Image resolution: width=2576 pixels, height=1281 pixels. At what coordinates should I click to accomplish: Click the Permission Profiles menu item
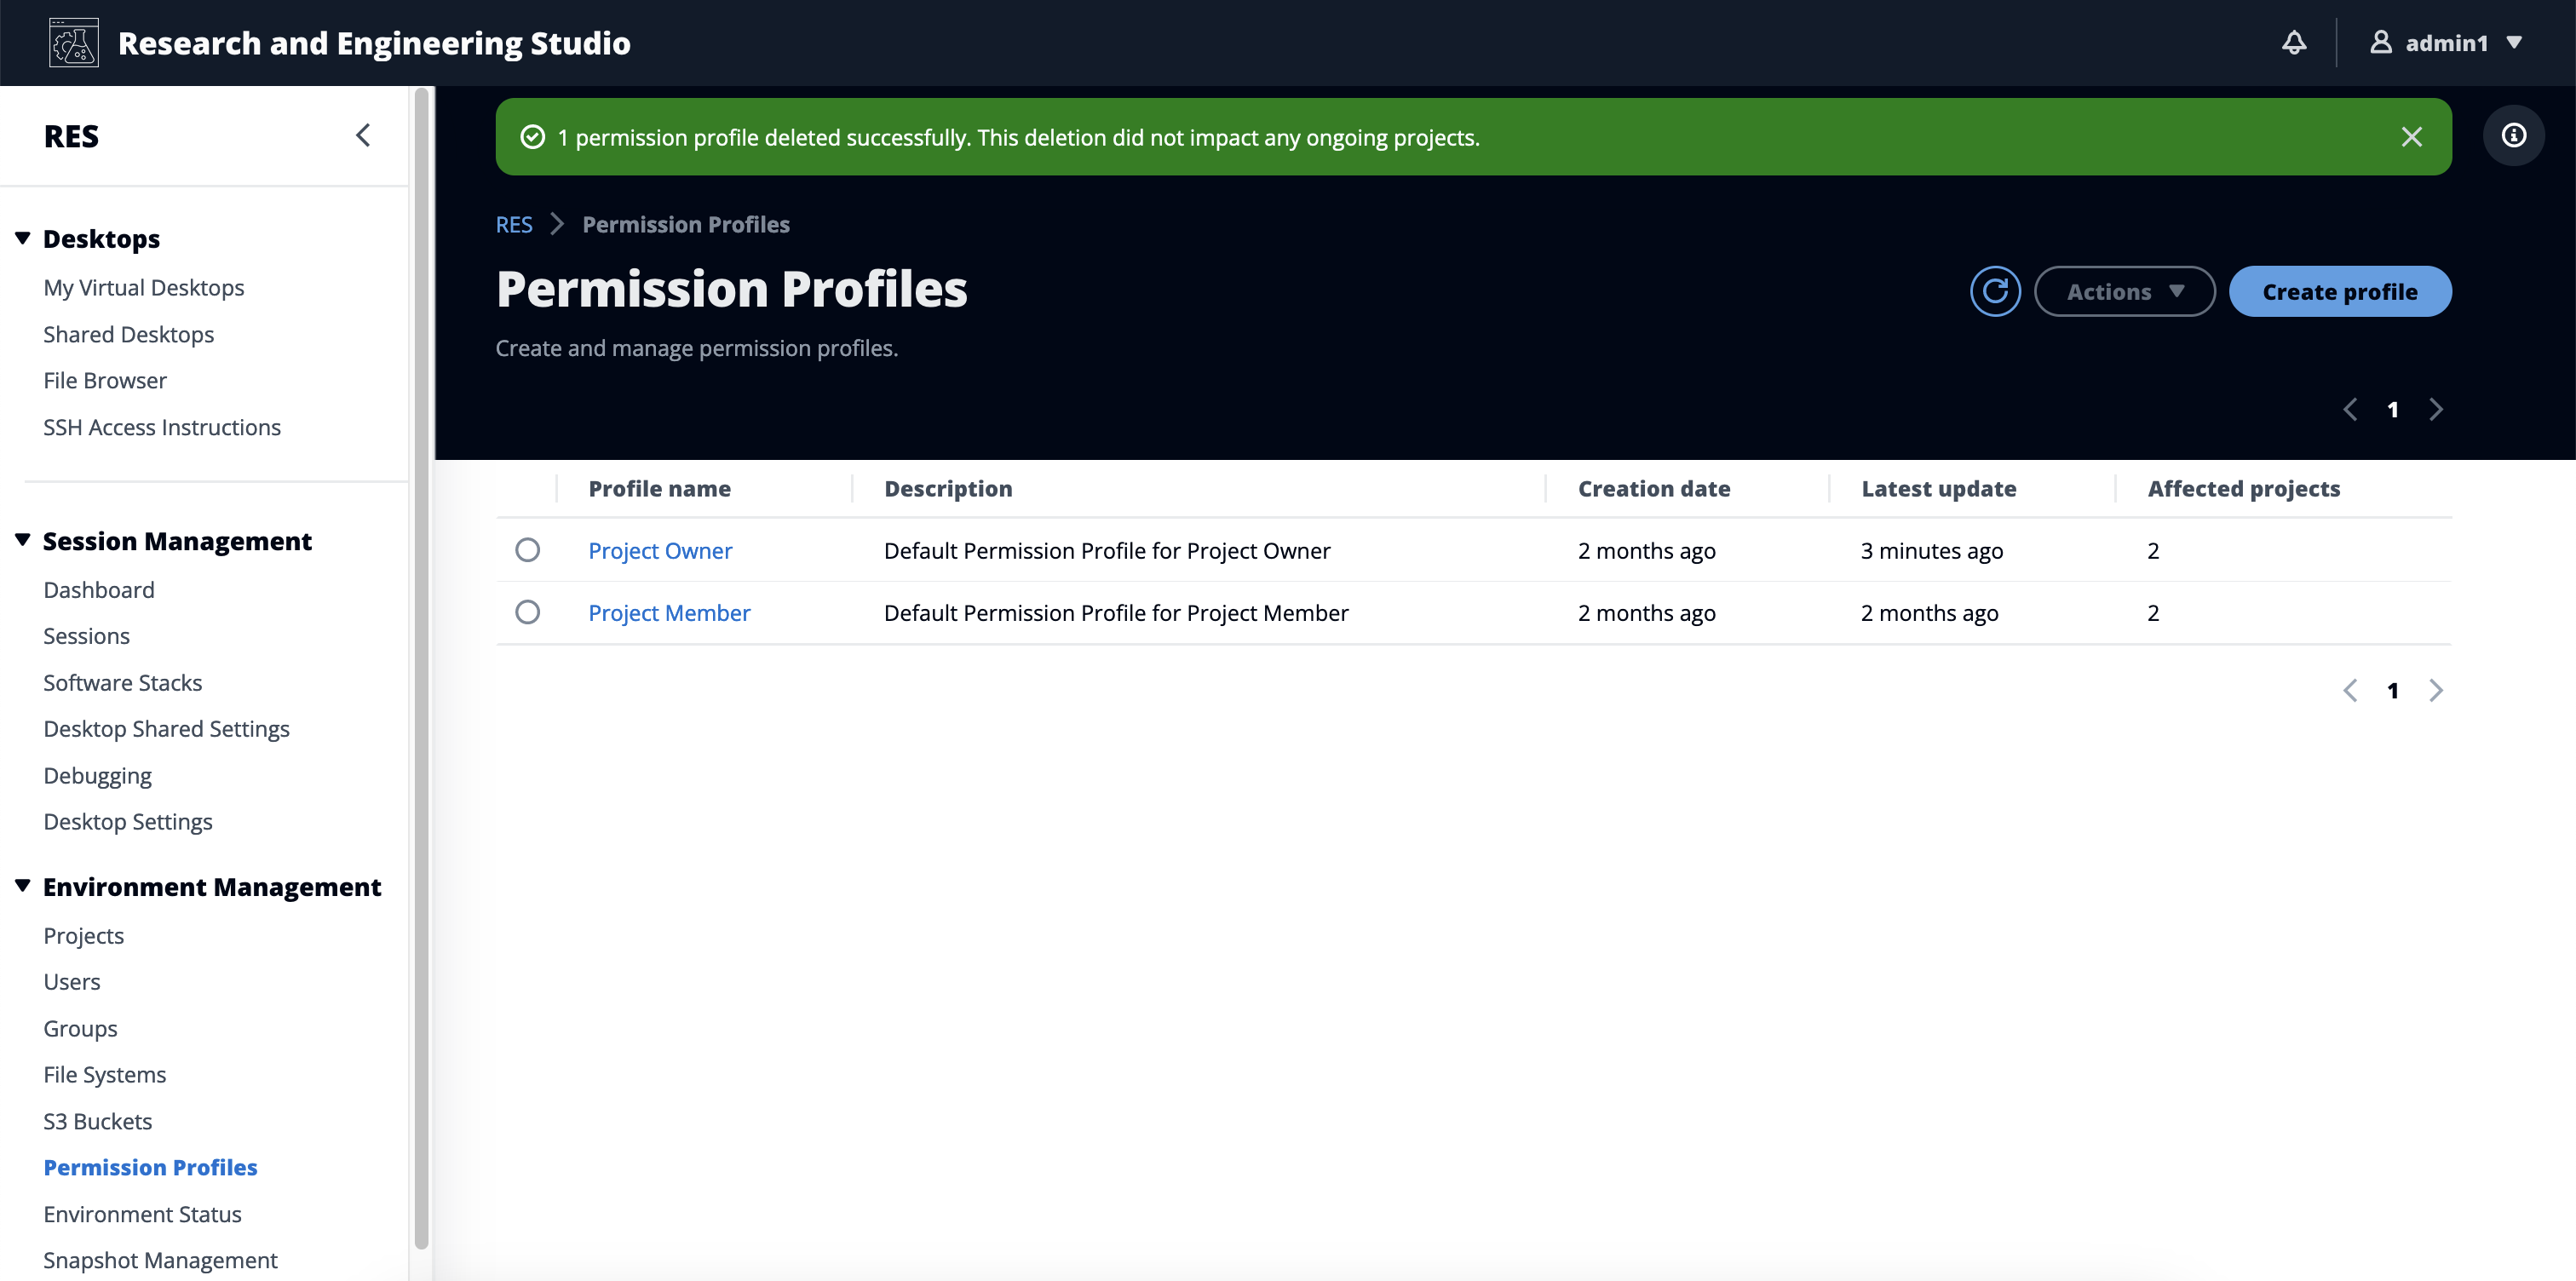point(151,1166)
